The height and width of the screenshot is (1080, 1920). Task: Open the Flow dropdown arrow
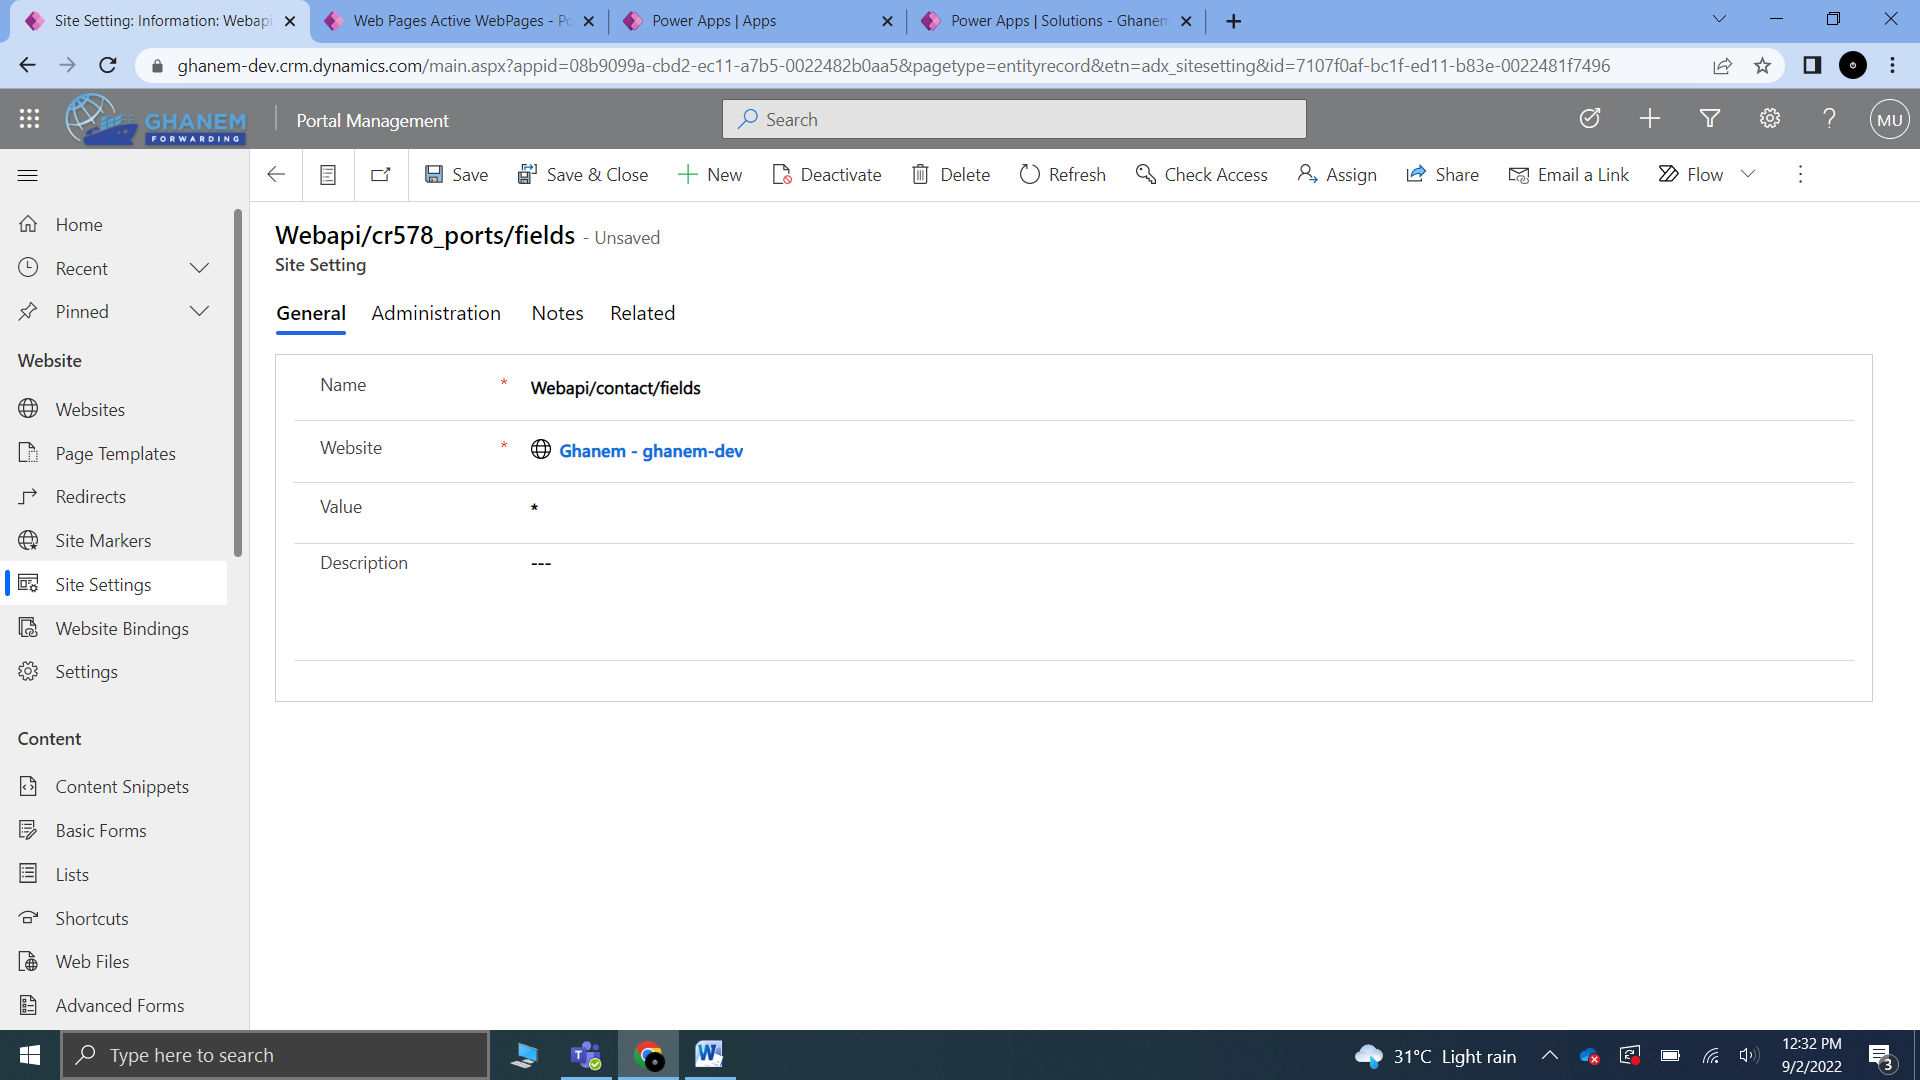tap(1748, 174)
